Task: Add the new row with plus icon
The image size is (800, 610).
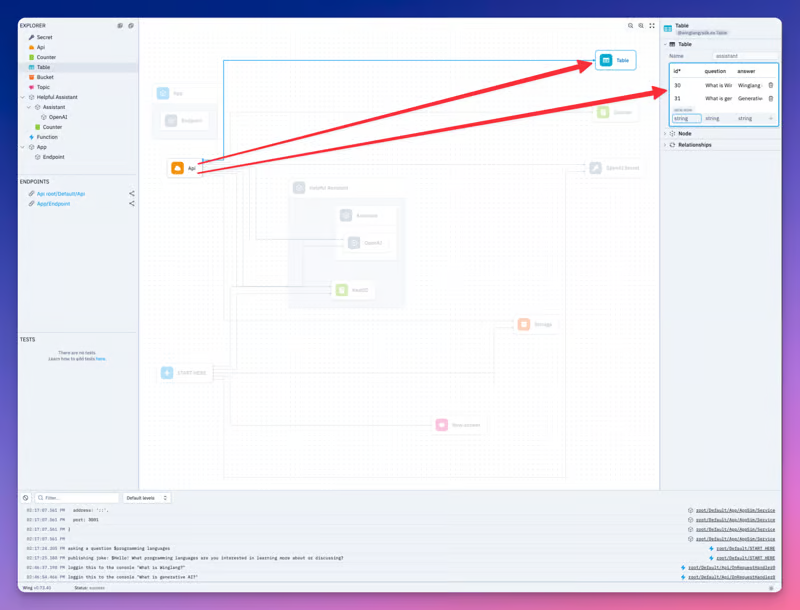Action: click(x=770, y=118)
